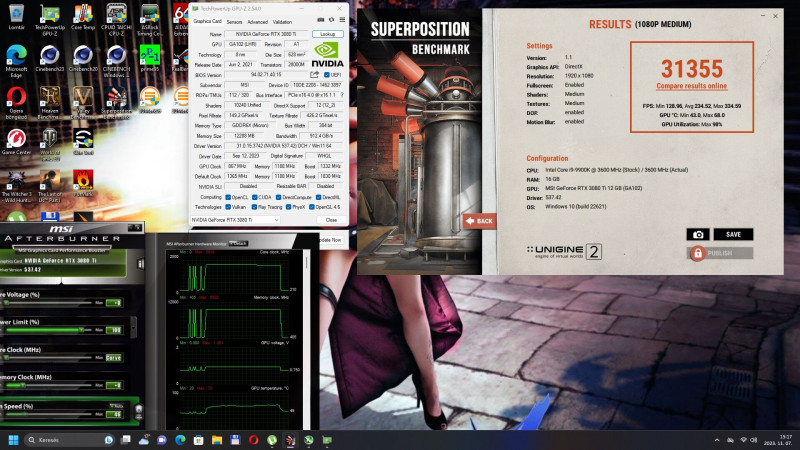Open the Cinebench20 desktop shortcut
Image resolution: width=800 pixels, height=450 pixels.
coord(83,58)
